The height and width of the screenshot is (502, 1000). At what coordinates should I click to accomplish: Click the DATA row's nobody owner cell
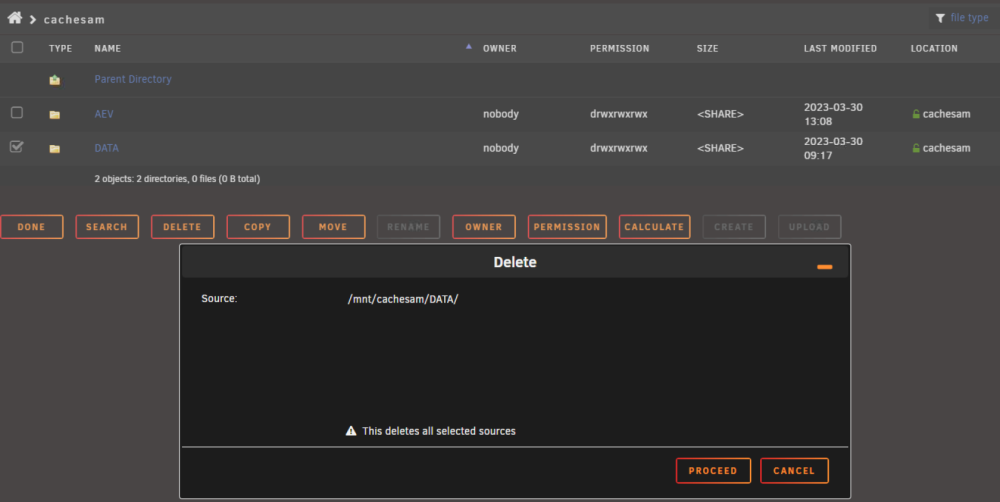click(501, 148)
